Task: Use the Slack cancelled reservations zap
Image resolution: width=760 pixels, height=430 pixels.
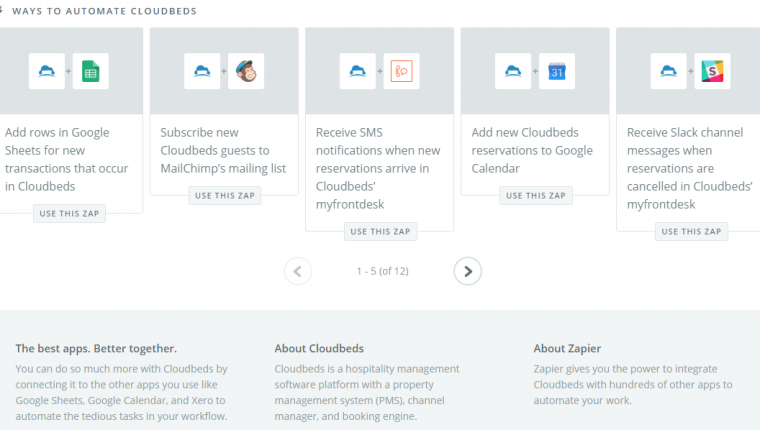Action: coord(691,231)
